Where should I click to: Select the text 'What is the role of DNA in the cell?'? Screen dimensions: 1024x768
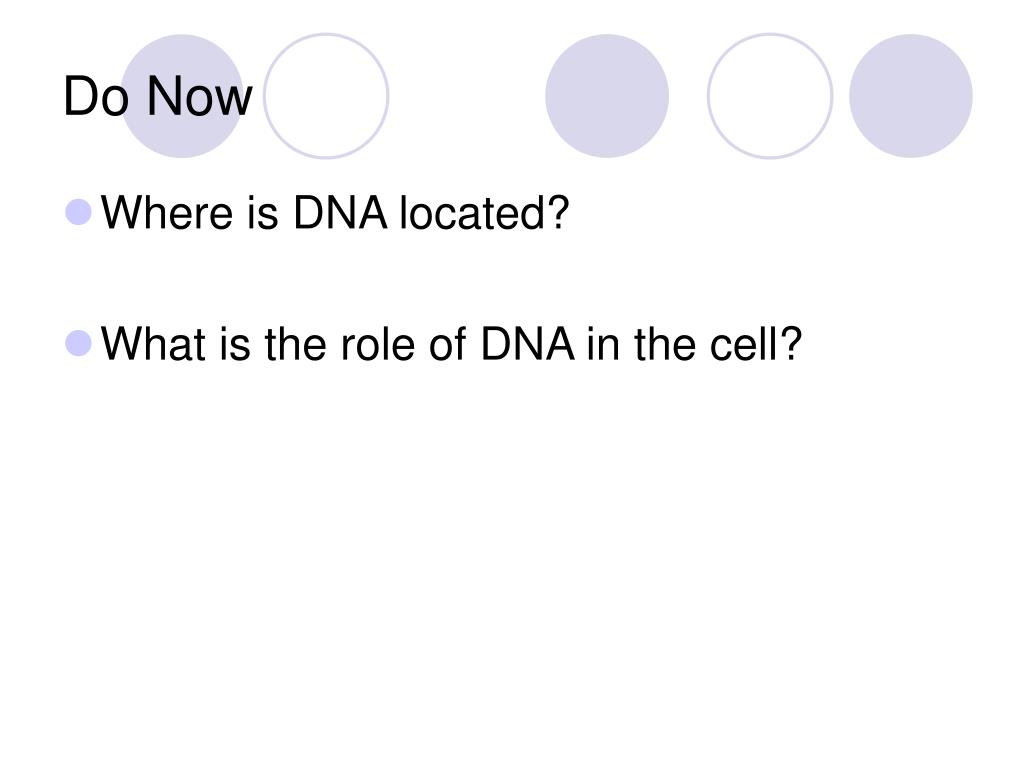[x=451, y=344]
